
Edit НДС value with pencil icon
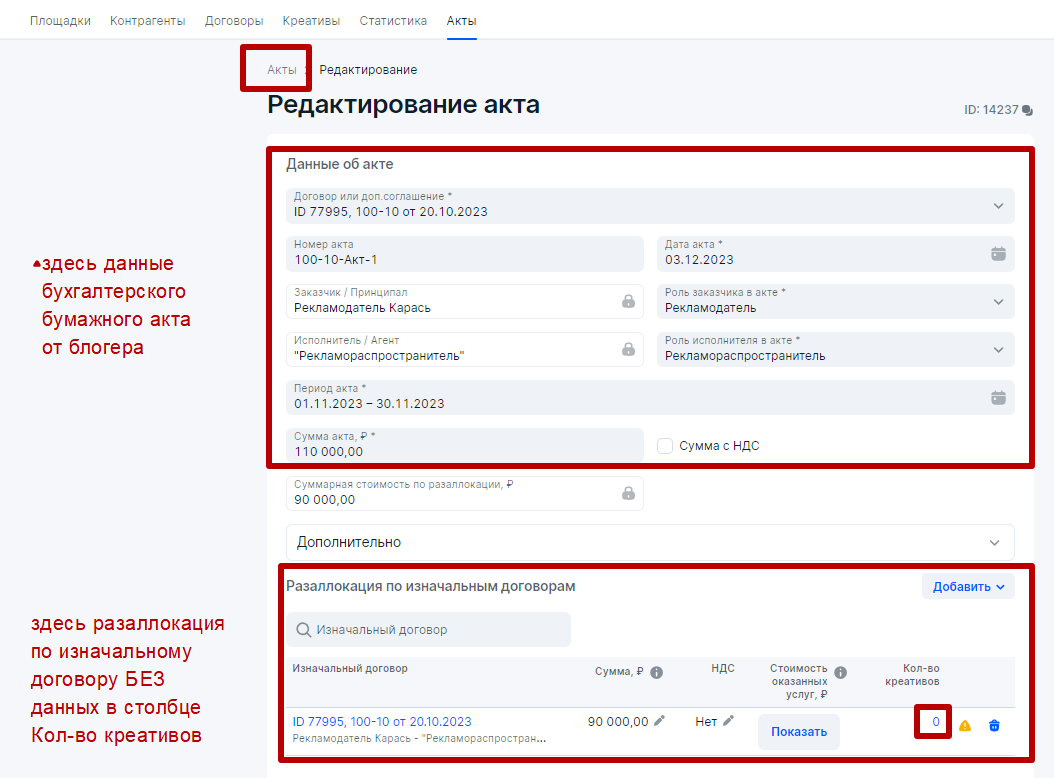coord(729,721)
